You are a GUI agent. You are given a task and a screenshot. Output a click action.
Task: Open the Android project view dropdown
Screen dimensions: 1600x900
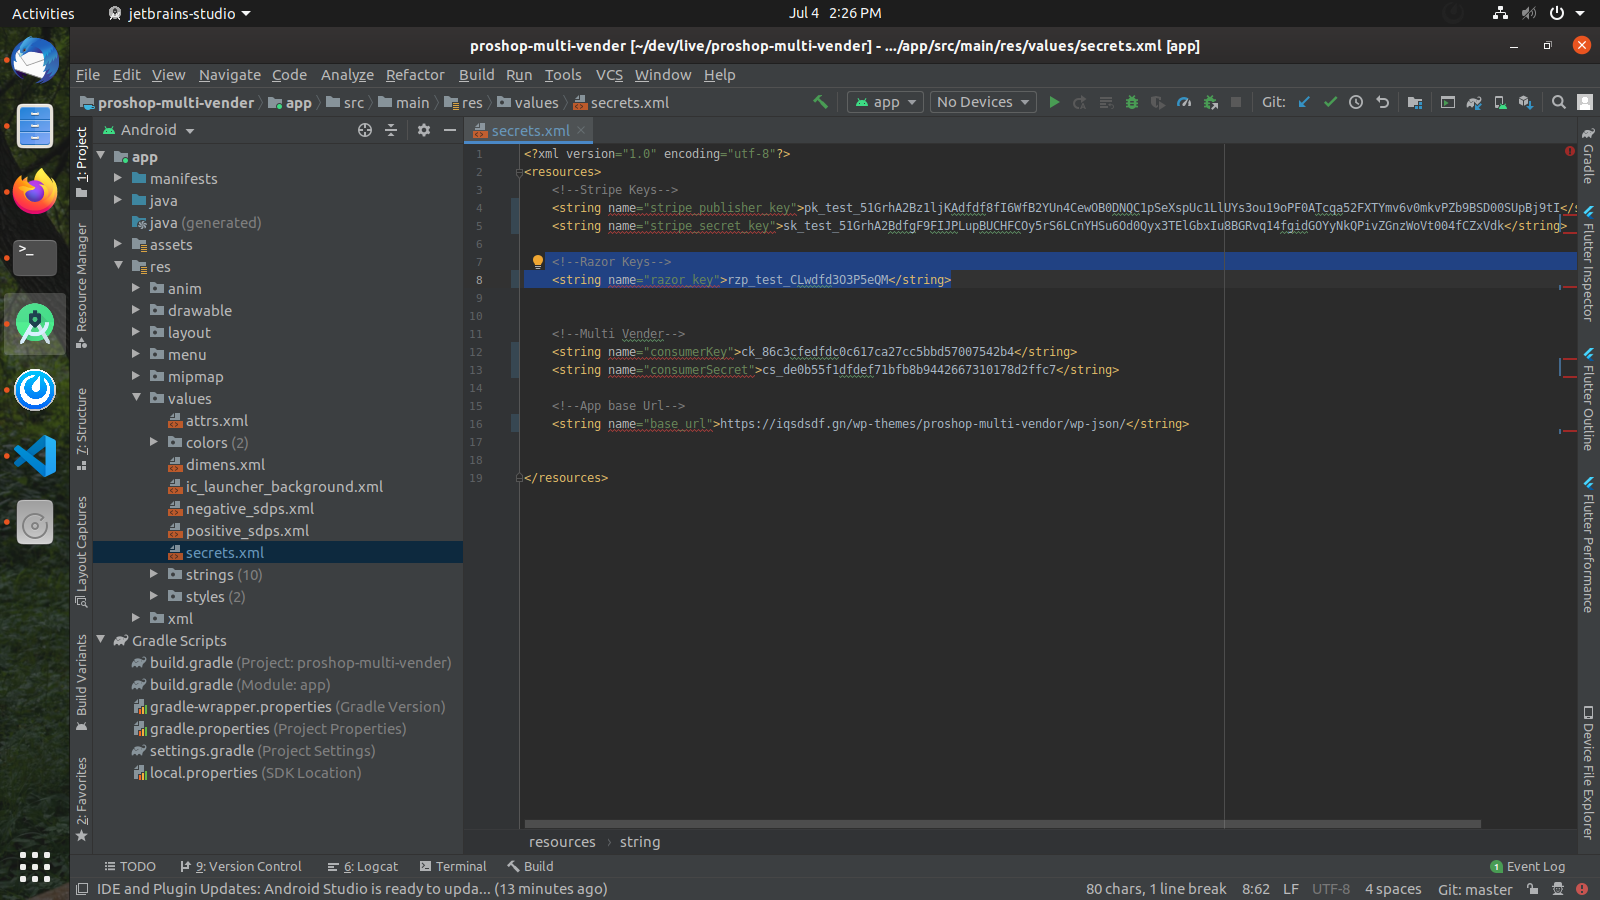coord(148,130)
